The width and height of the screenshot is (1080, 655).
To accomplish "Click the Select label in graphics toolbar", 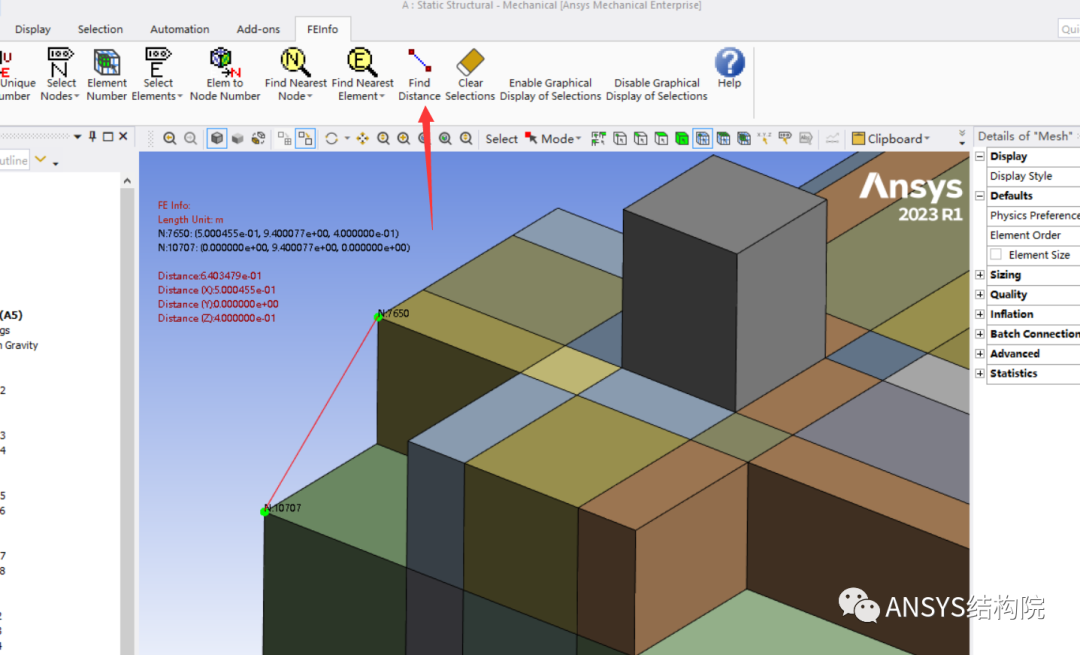I will click(x=501, y=138).
